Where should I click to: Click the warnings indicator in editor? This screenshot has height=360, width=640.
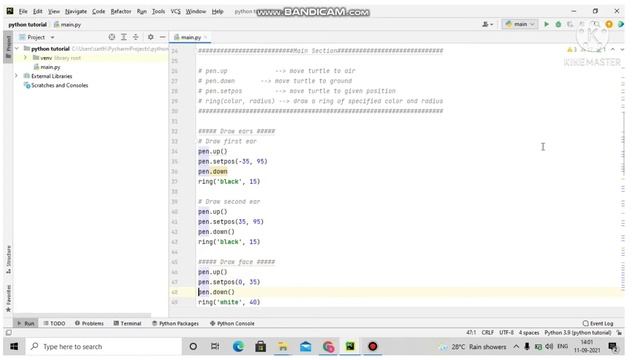(572, 49)
